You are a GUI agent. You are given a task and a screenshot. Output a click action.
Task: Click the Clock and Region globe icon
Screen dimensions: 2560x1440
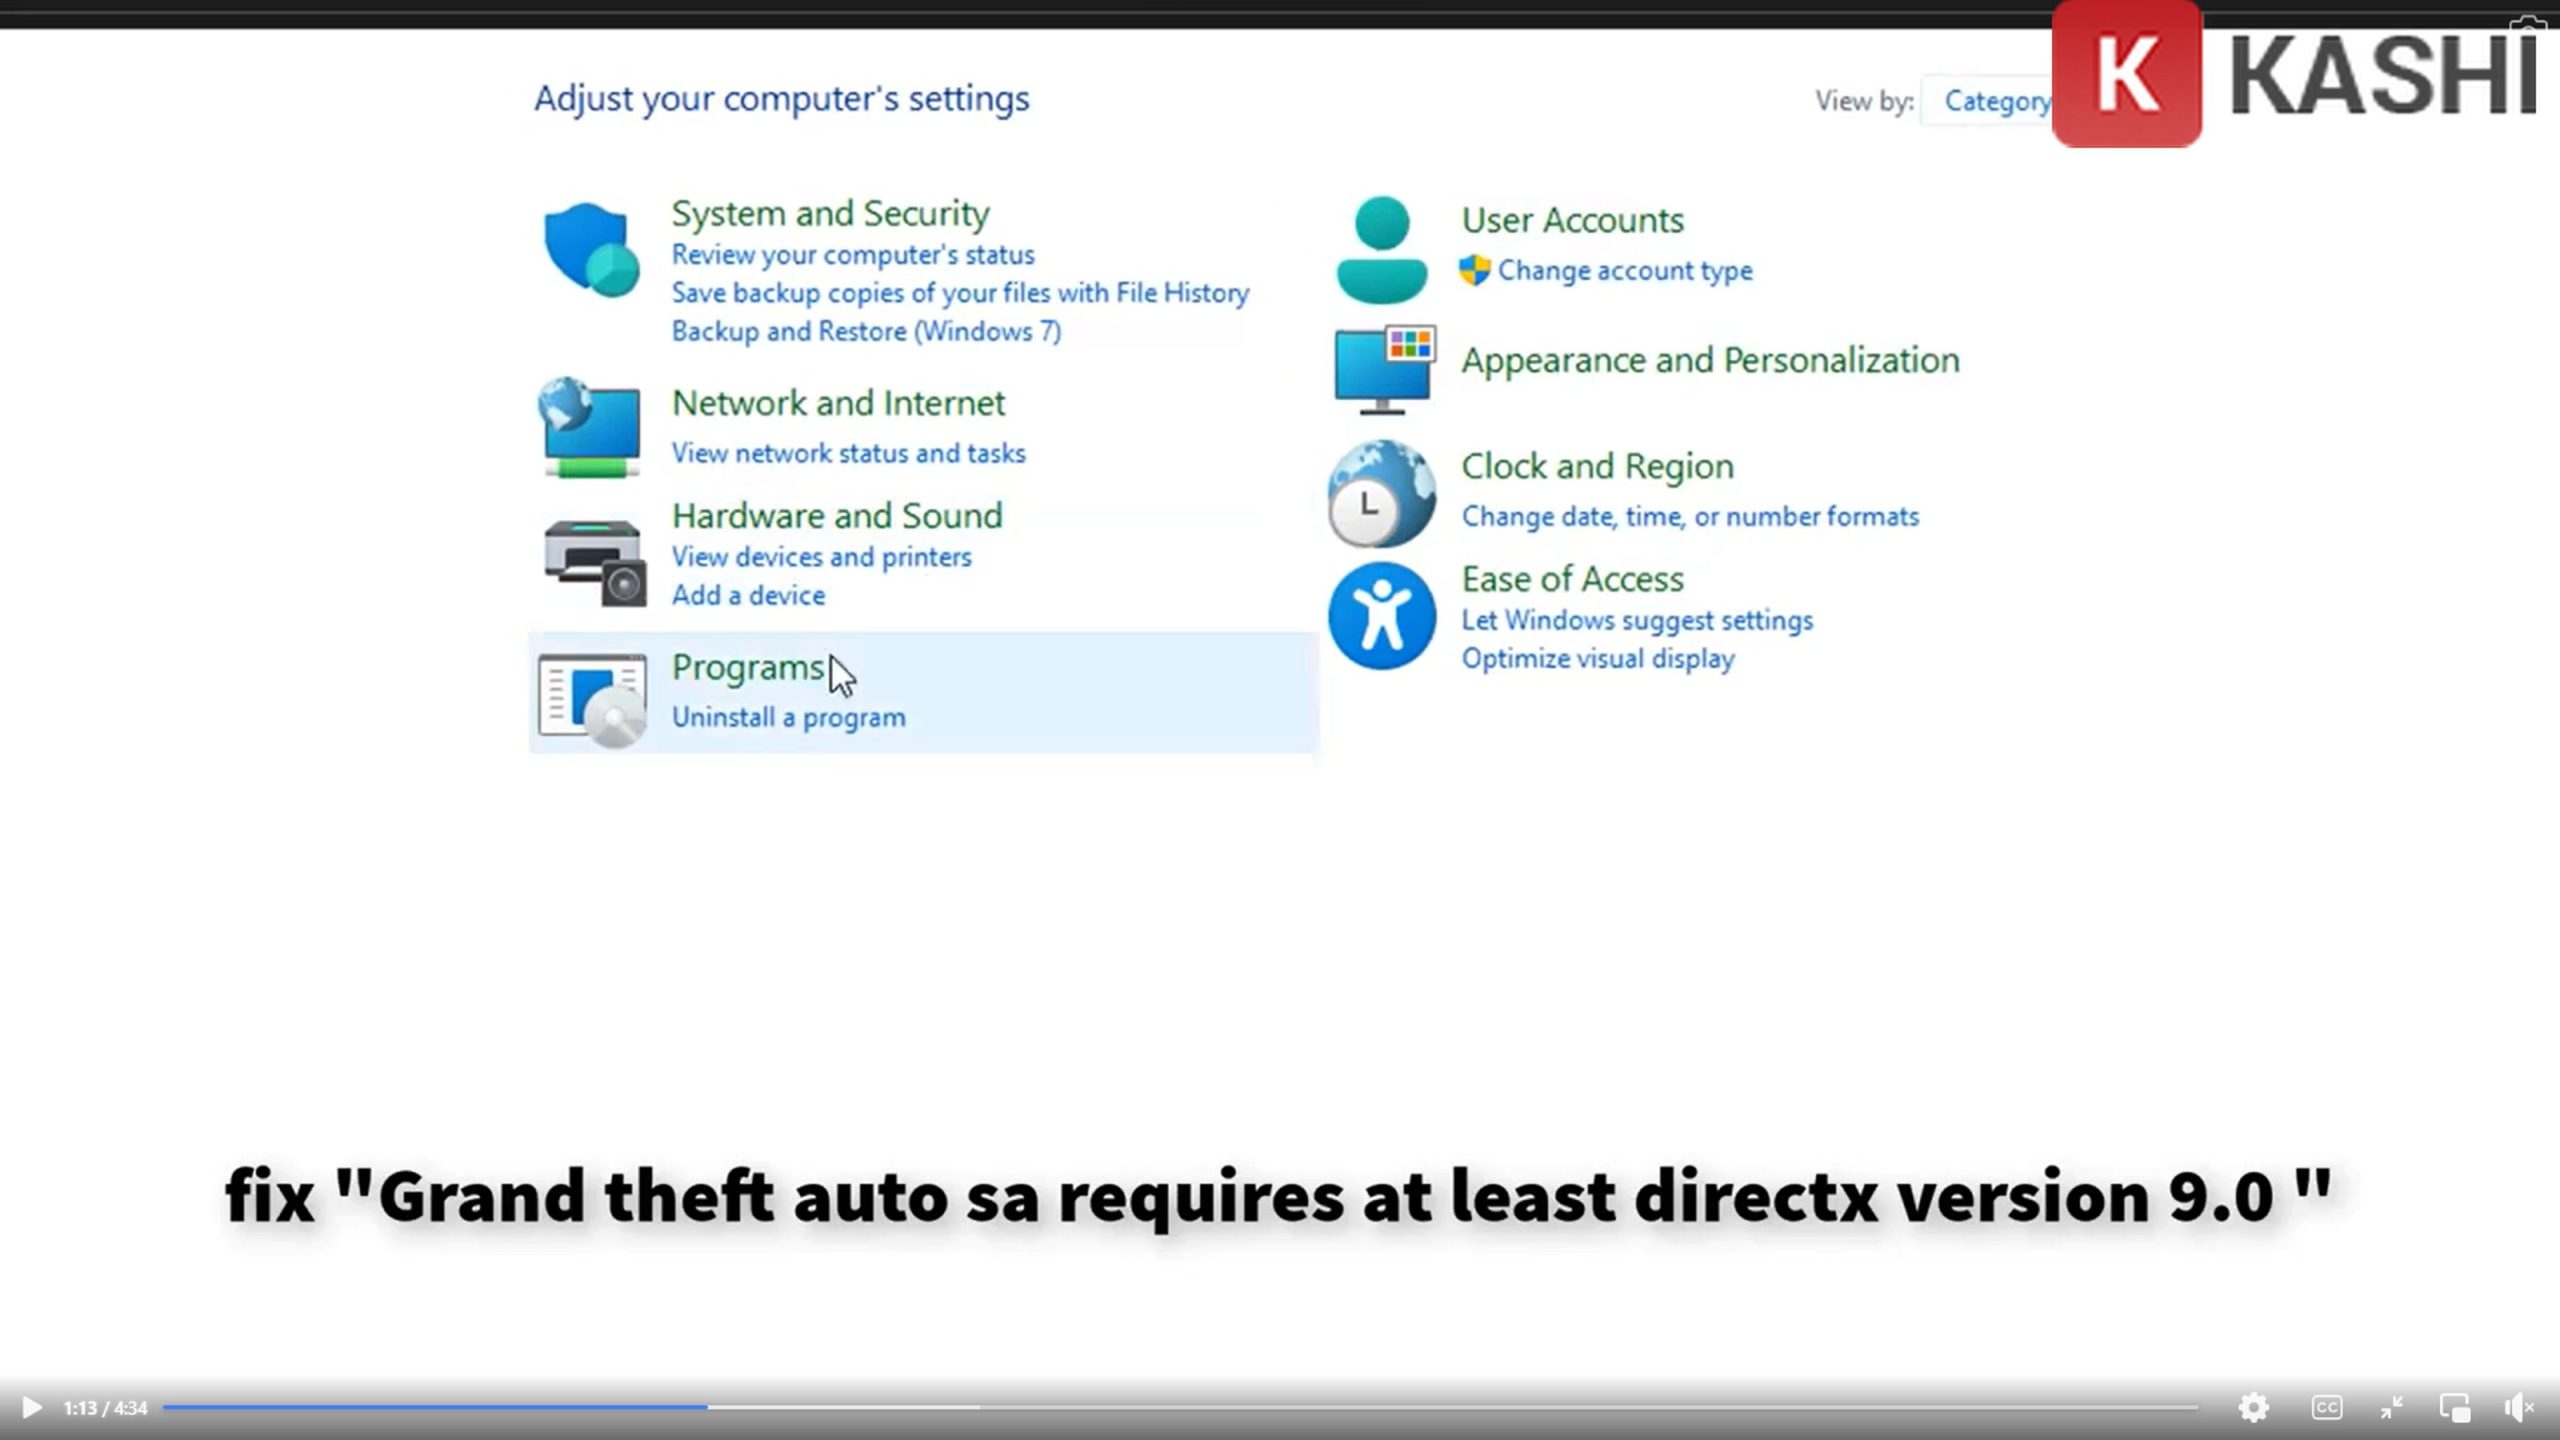(1382, 493)
